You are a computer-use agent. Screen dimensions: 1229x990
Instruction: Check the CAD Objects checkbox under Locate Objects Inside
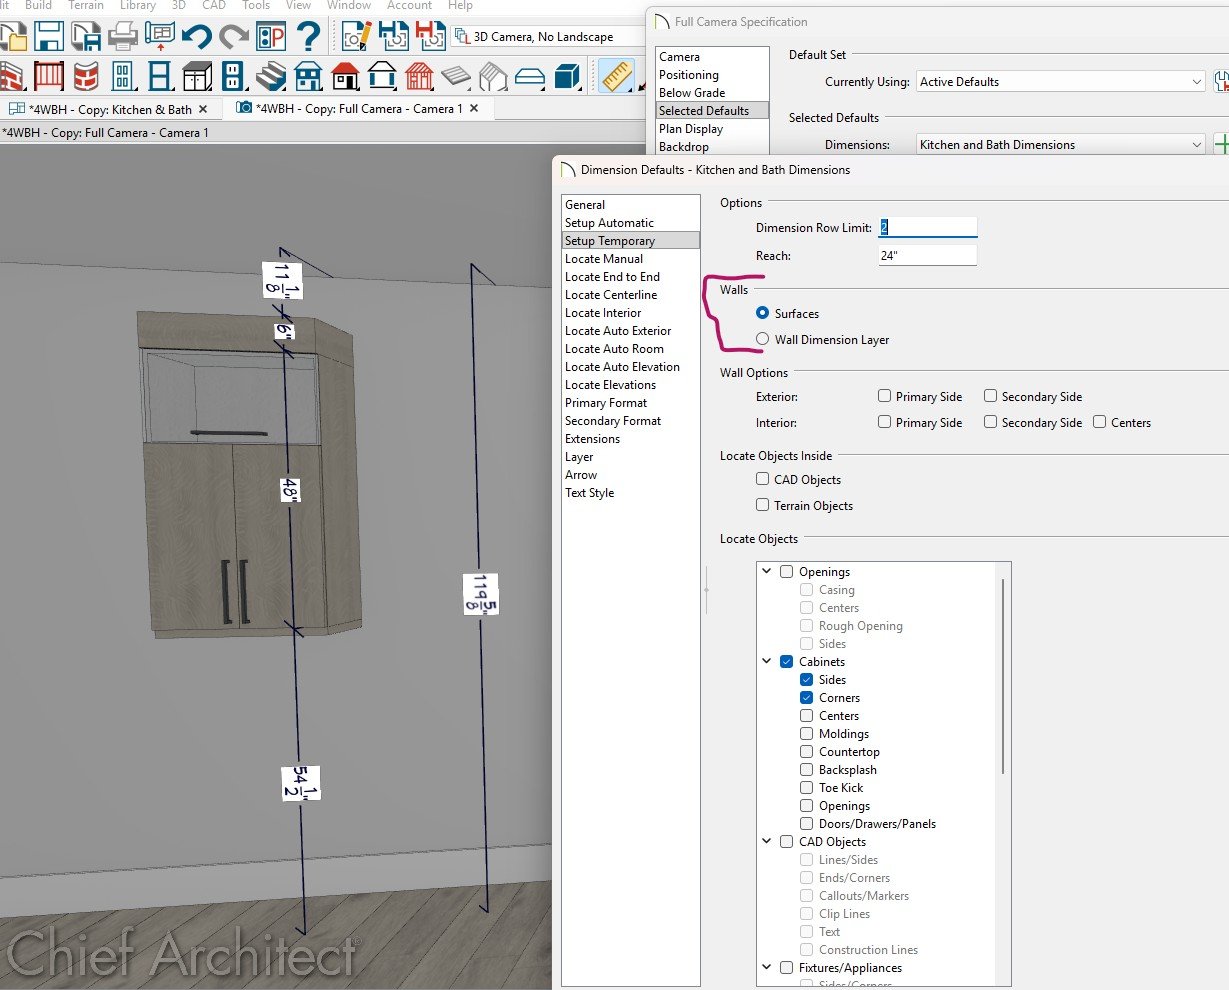763,480
